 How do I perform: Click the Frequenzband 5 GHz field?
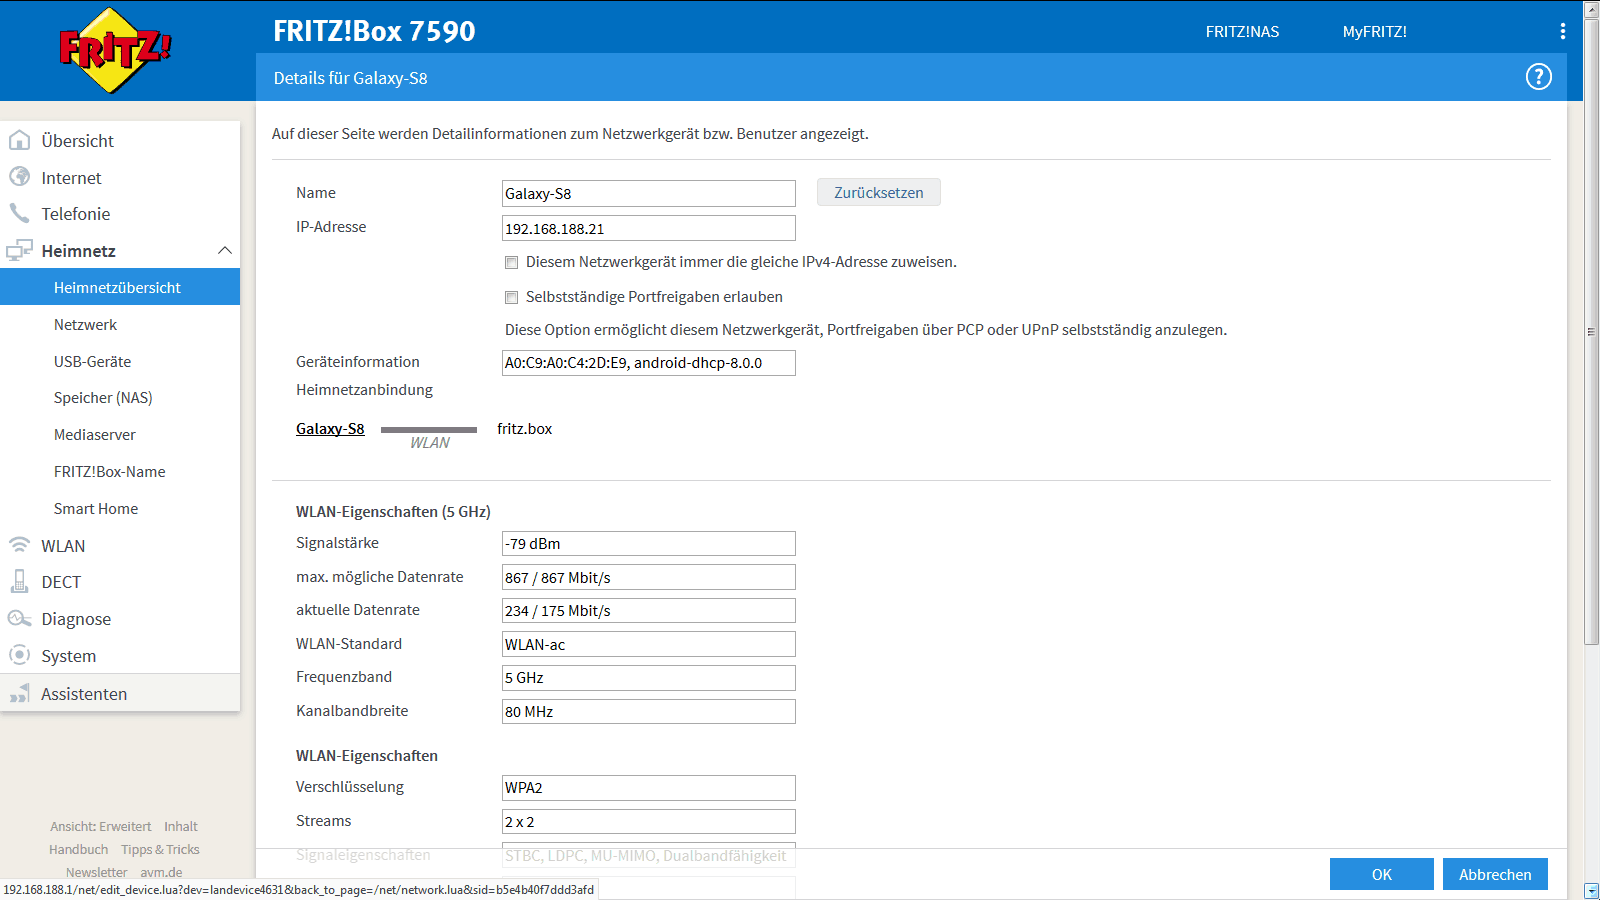click(648, 677)
